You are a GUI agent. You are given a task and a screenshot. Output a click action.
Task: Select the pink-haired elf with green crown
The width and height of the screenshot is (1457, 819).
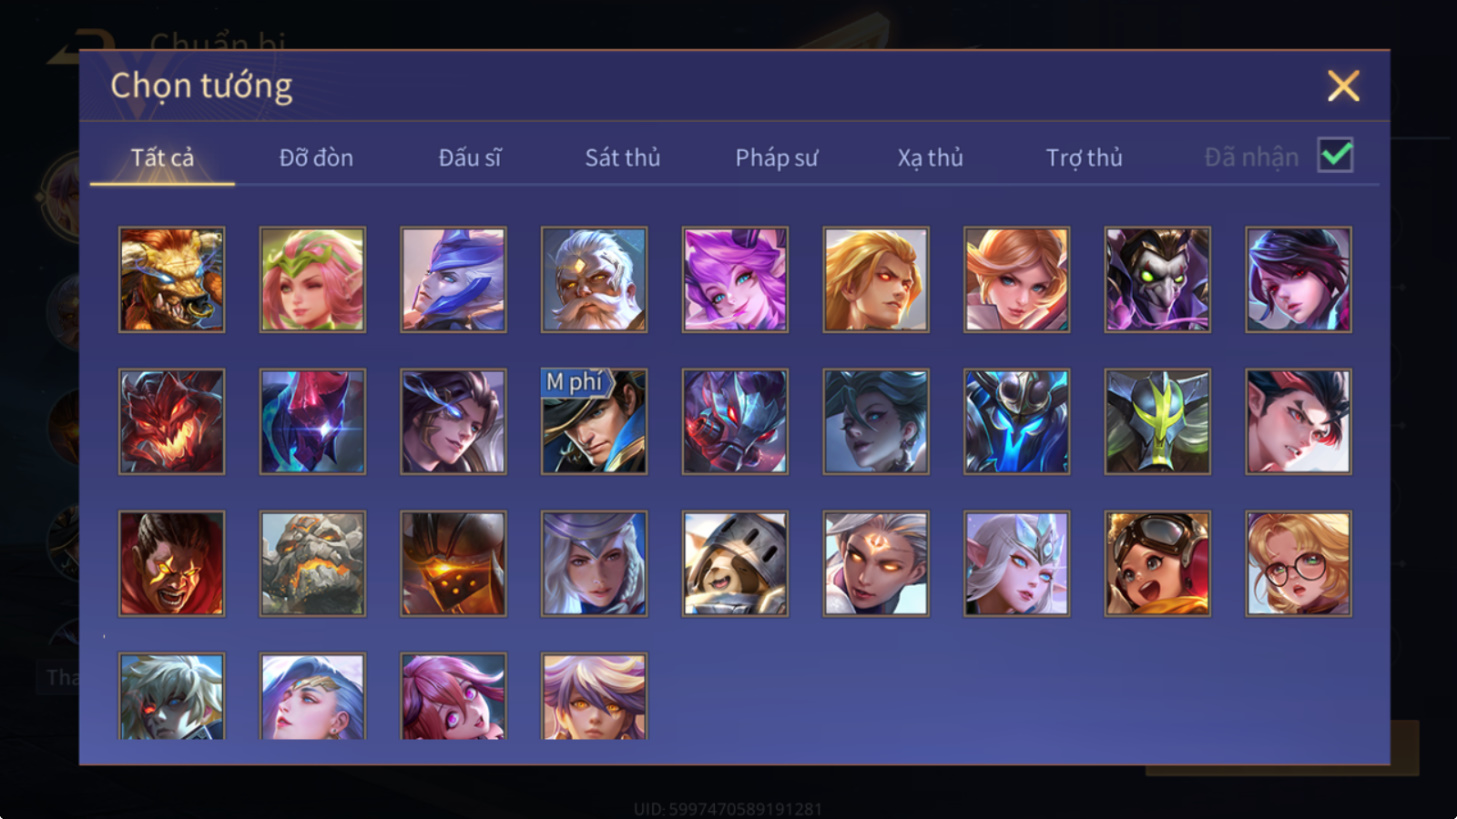tap(313, 279)
